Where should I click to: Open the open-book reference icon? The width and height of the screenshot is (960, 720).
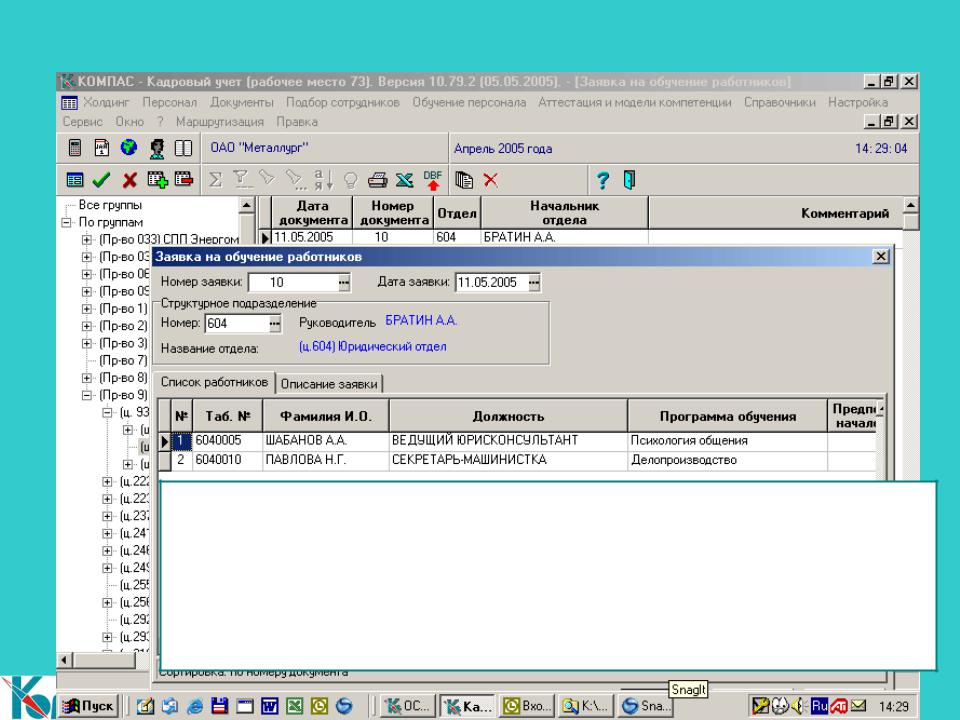point(184,148)
